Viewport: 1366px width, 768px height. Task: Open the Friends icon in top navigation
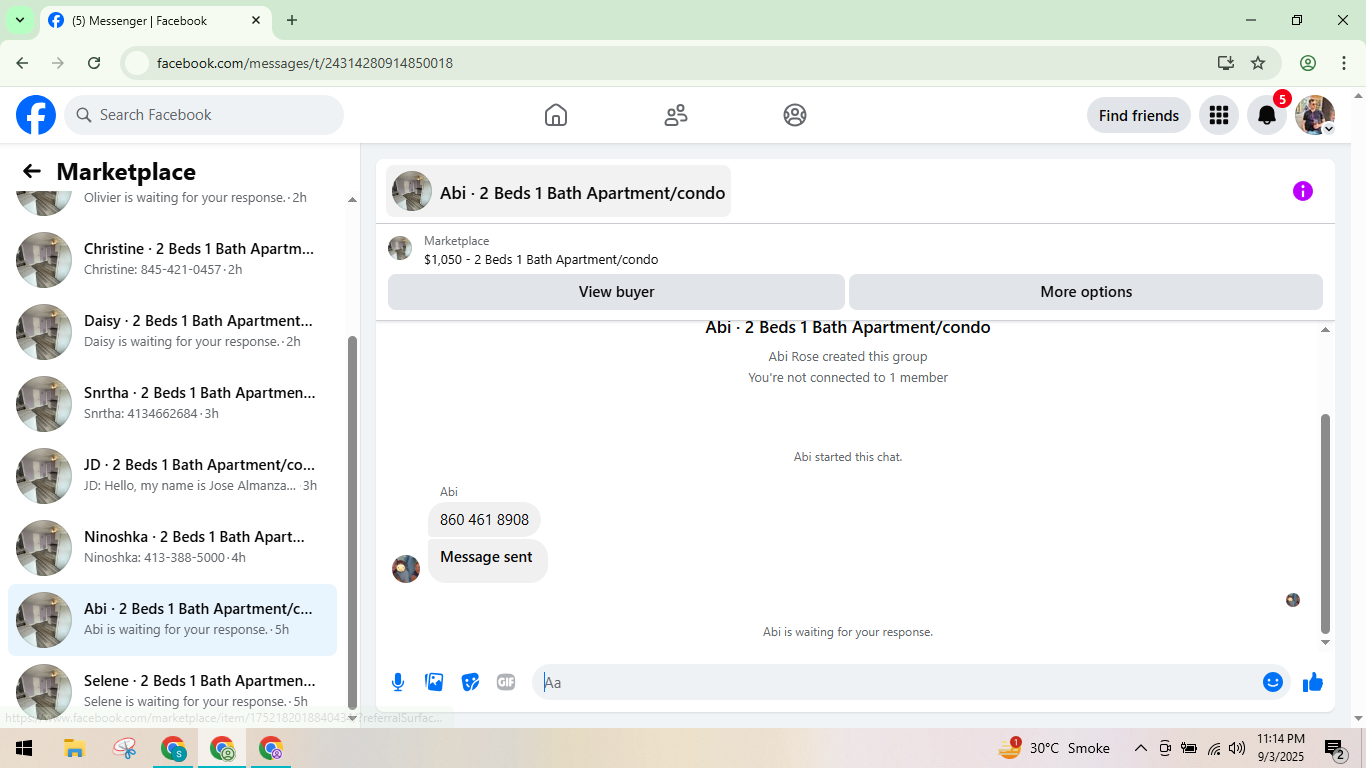pyautogui.click(x=676, y=115)
